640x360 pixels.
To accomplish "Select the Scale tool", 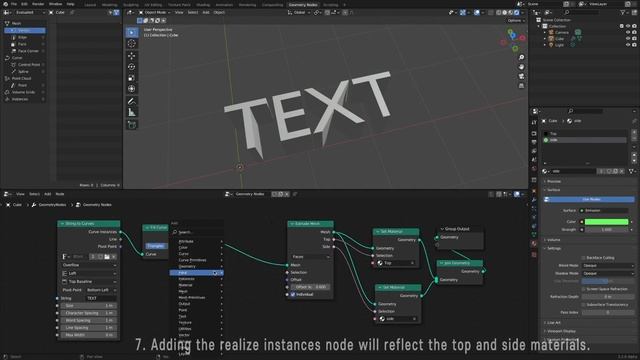I will tap(131, 78).
